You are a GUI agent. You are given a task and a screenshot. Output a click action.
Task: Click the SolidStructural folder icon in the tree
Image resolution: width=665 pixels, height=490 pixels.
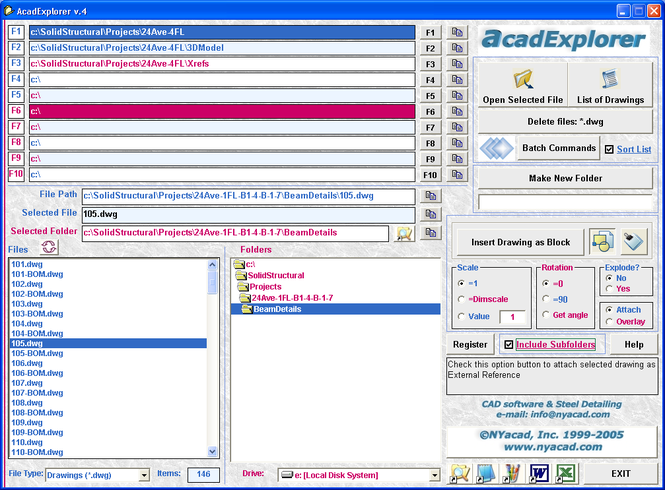[241, 275]
